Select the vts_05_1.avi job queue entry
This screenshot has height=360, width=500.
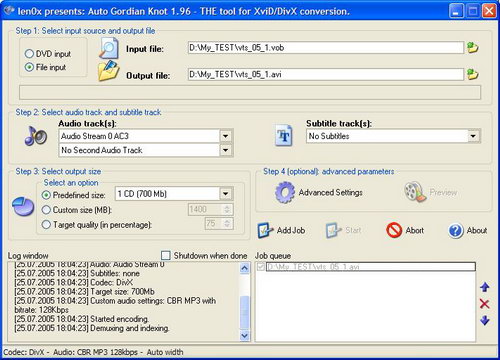[371, 267]
